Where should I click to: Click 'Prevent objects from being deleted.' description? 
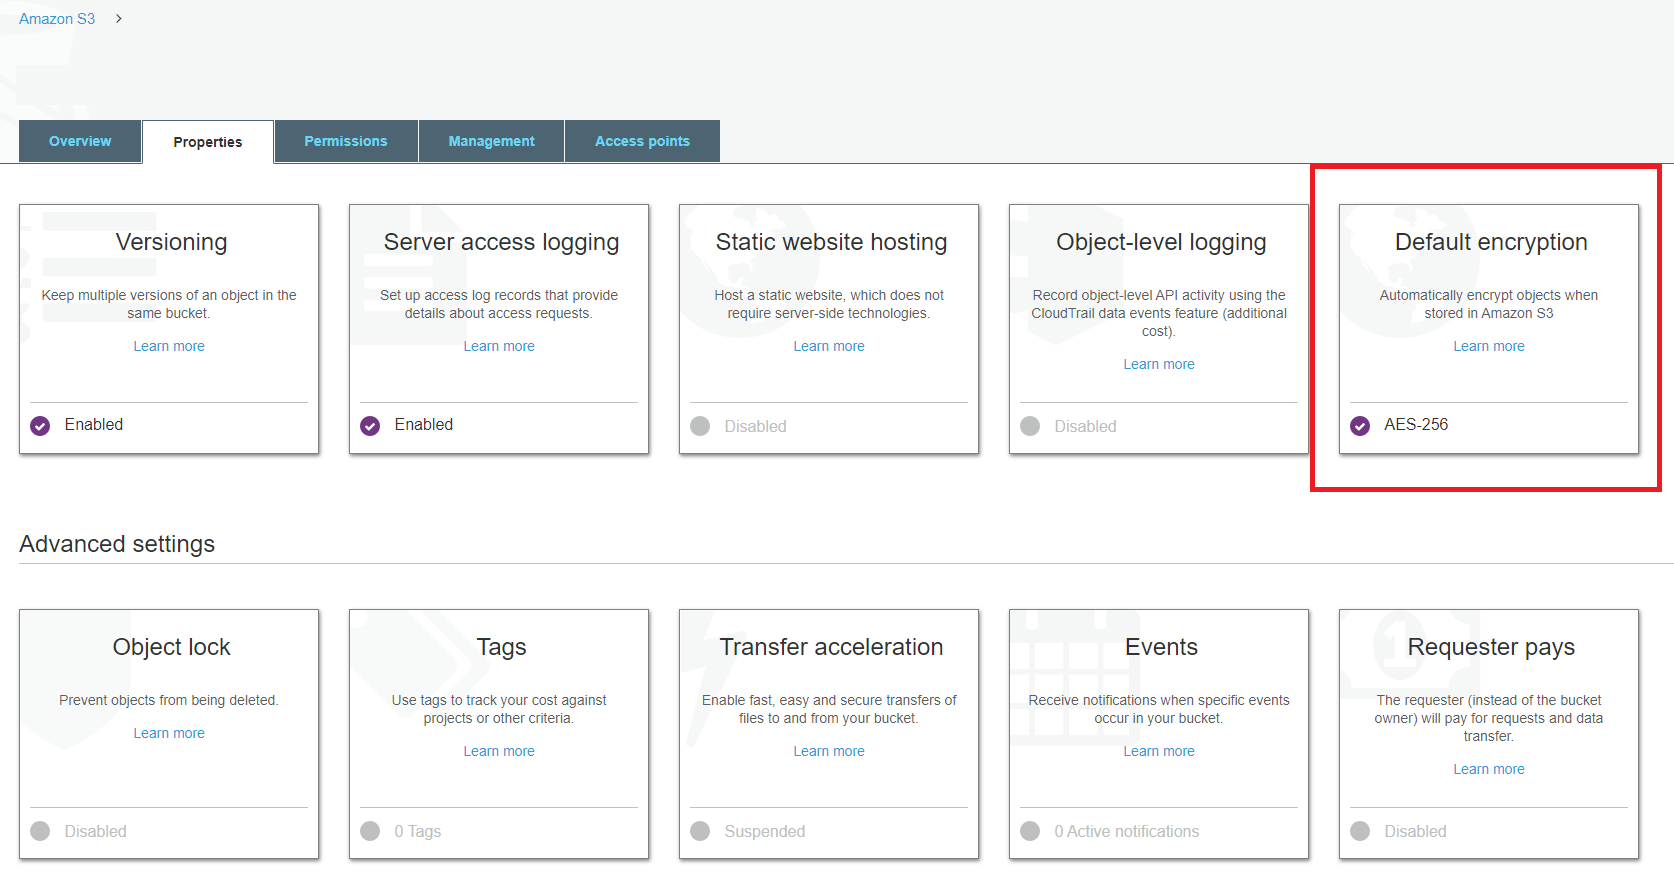169,700
